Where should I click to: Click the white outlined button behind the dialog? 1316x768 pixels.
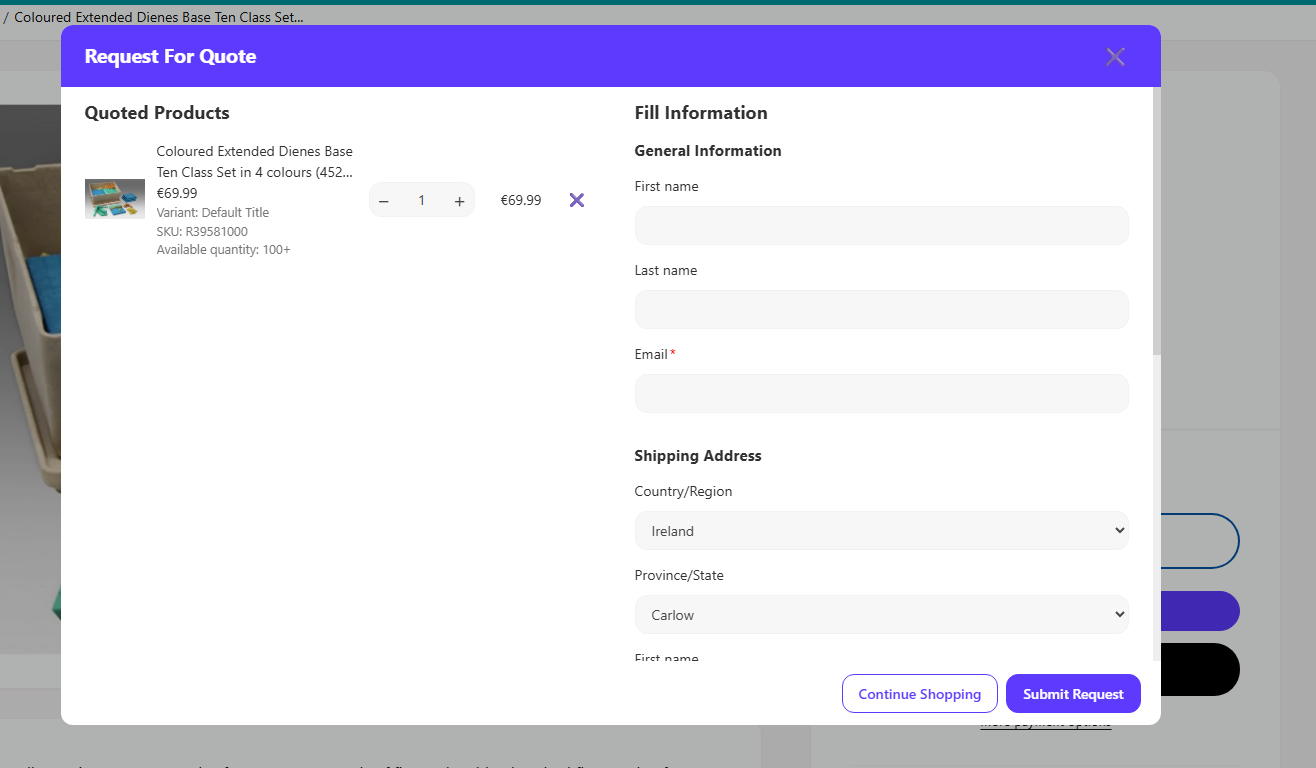1200,541
